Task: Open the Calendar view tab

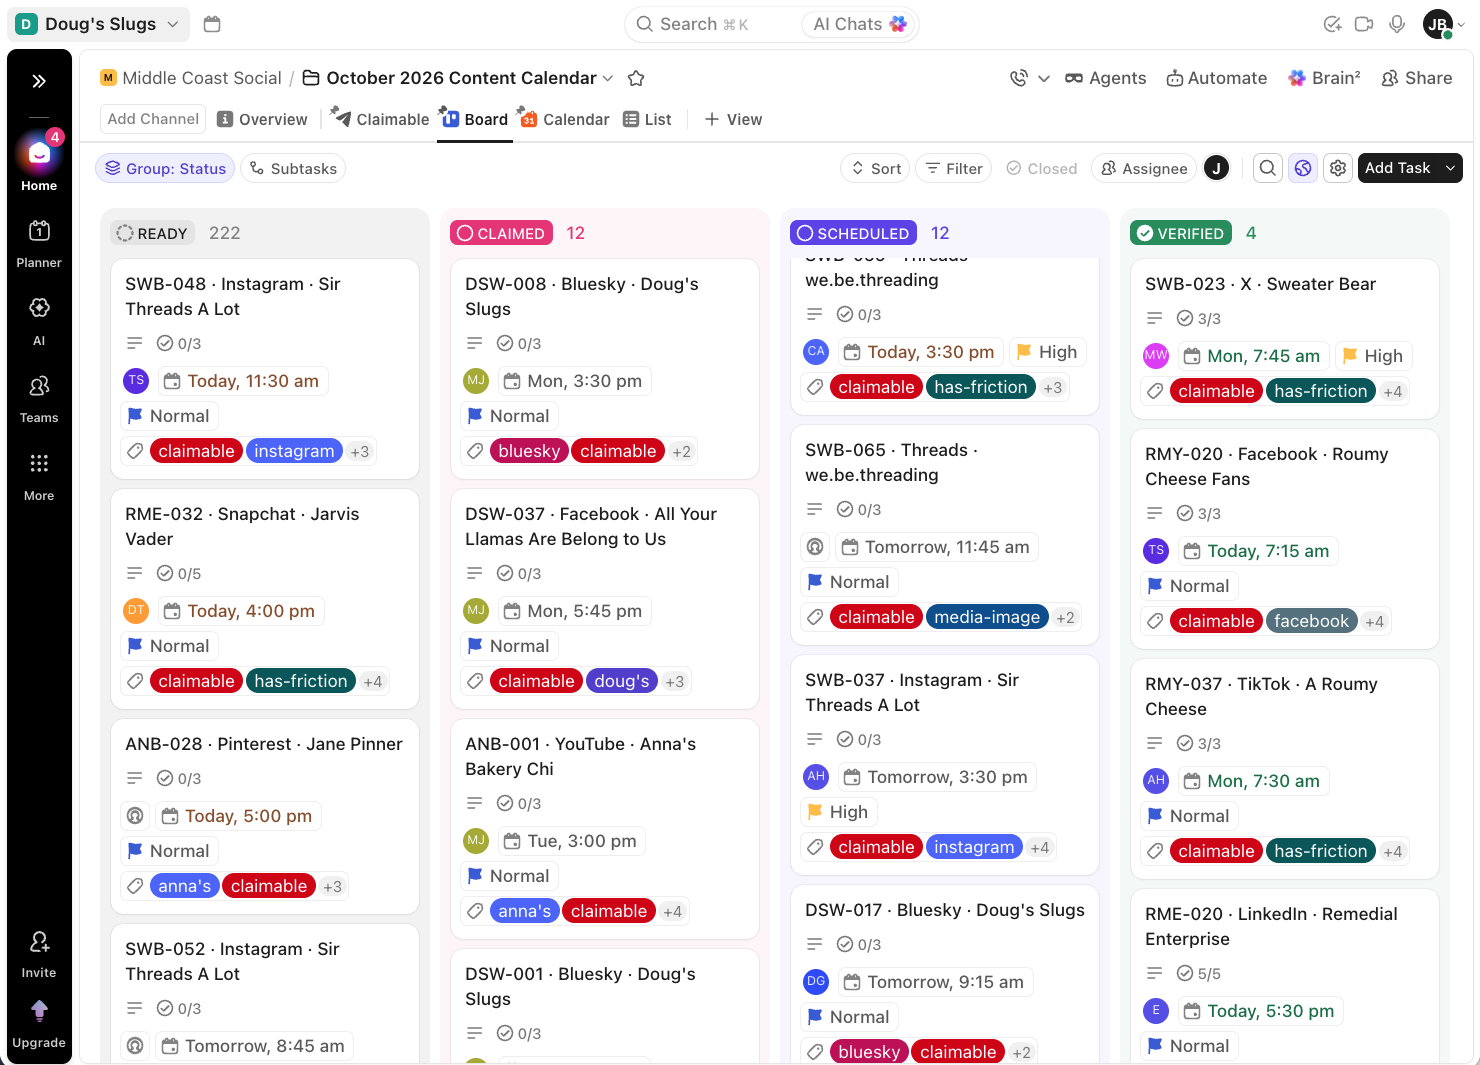Action: pos(564,119)
